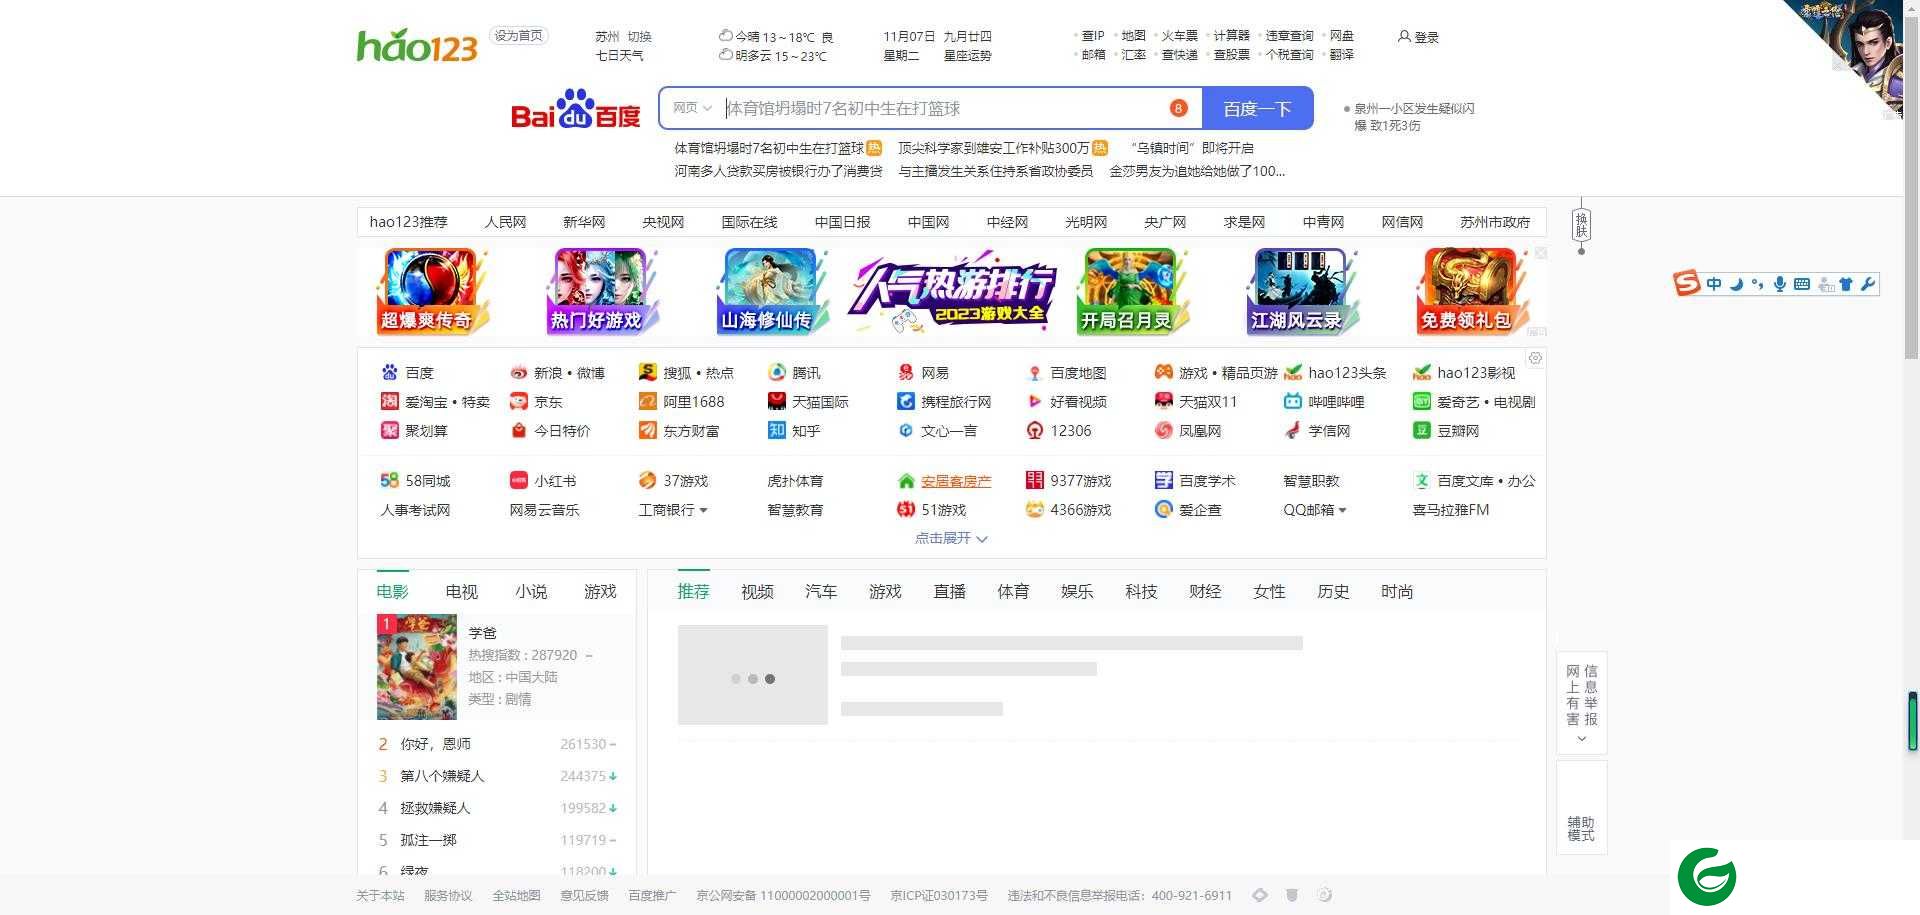Open the 网页 search type dropdown
The width and height of the screenshot is (1920, 915).
(692, 108)
